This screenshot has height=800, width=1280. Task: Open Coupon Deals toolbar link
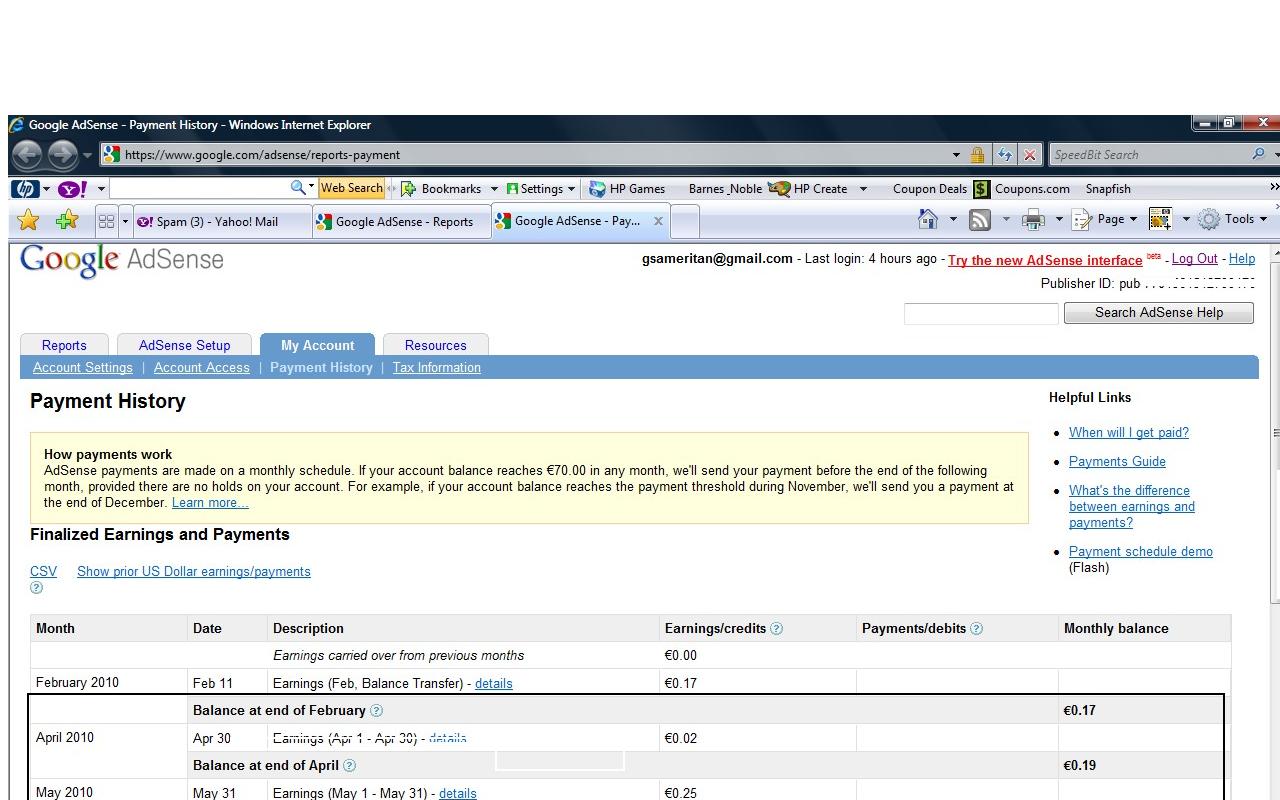929,188
